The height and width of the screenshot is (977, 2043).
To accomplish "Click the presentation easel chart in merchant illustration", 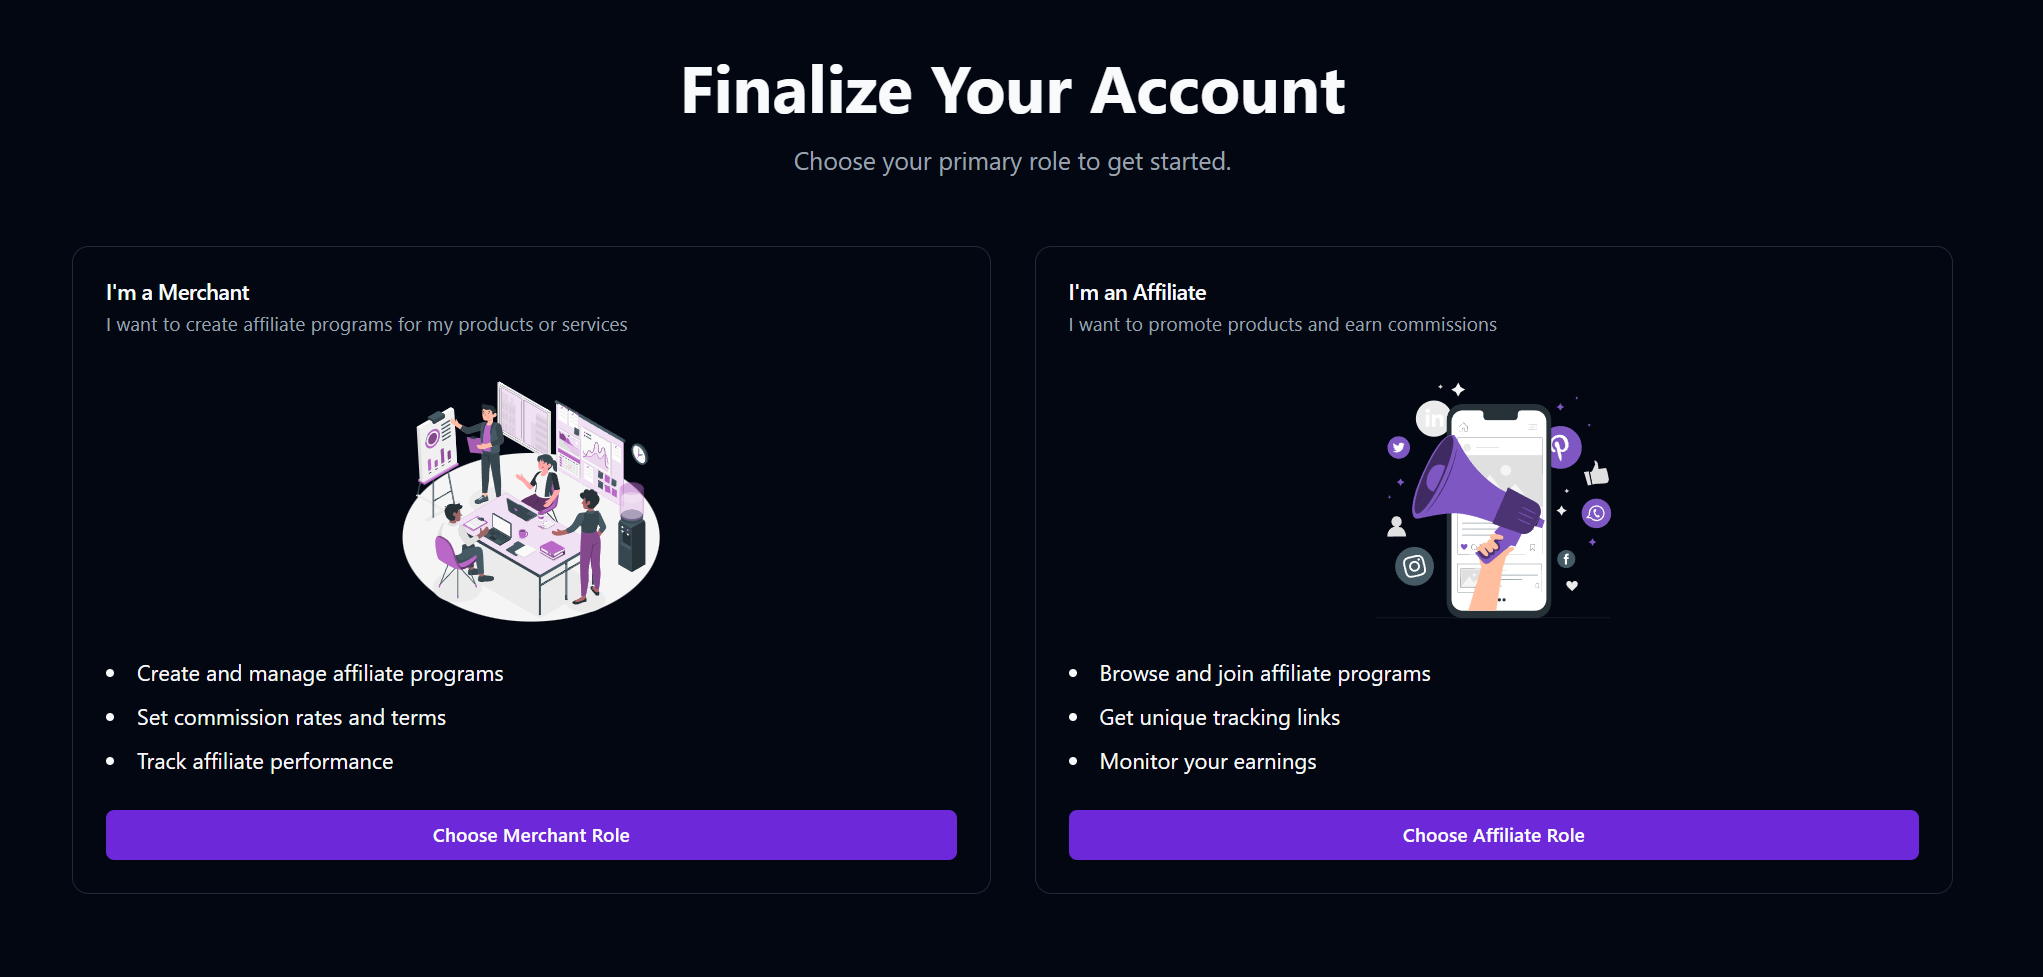I will pyautogui.click(x=437, y=444).
